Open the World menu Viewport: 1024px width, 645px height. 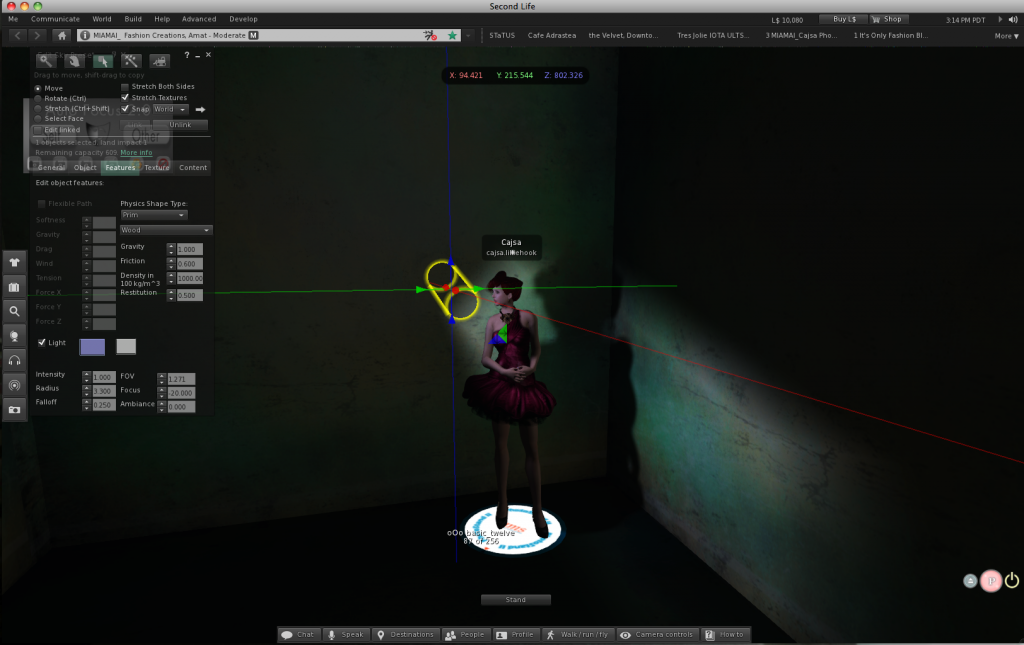tap(102, 19)
